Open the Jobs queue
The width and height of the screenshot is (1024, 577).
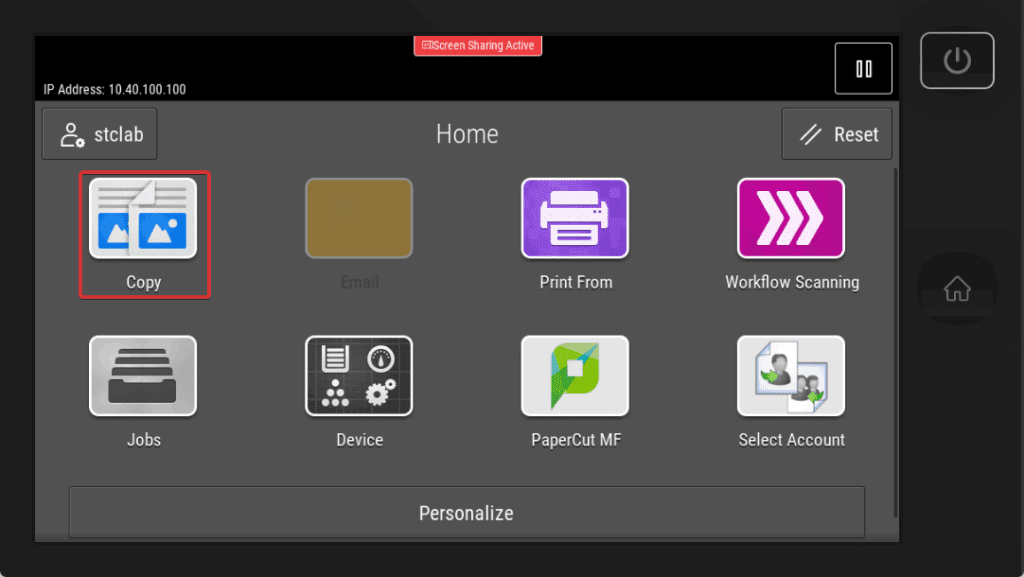coord(143,377)
